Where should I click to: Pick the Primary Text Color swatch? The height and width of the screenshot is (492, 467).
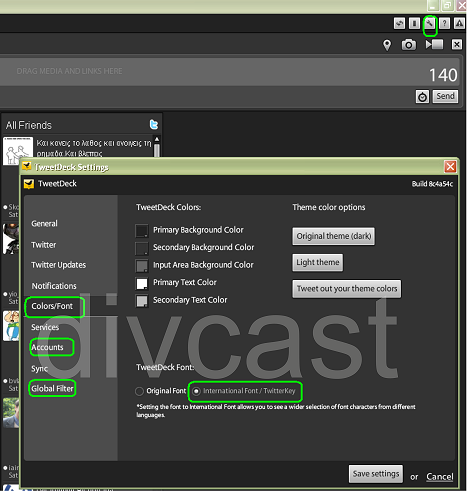(x=142, y=283)
